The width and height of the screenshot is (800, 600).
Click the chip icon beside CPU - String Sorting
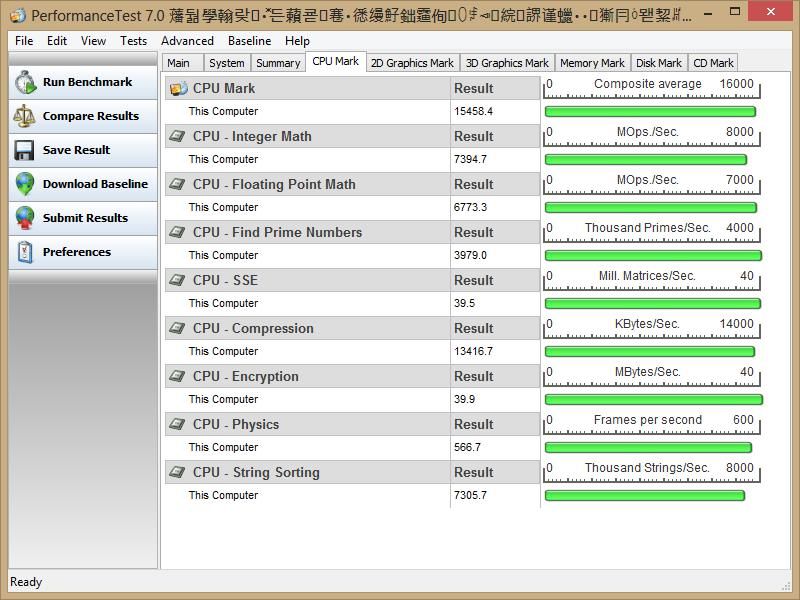178,472
